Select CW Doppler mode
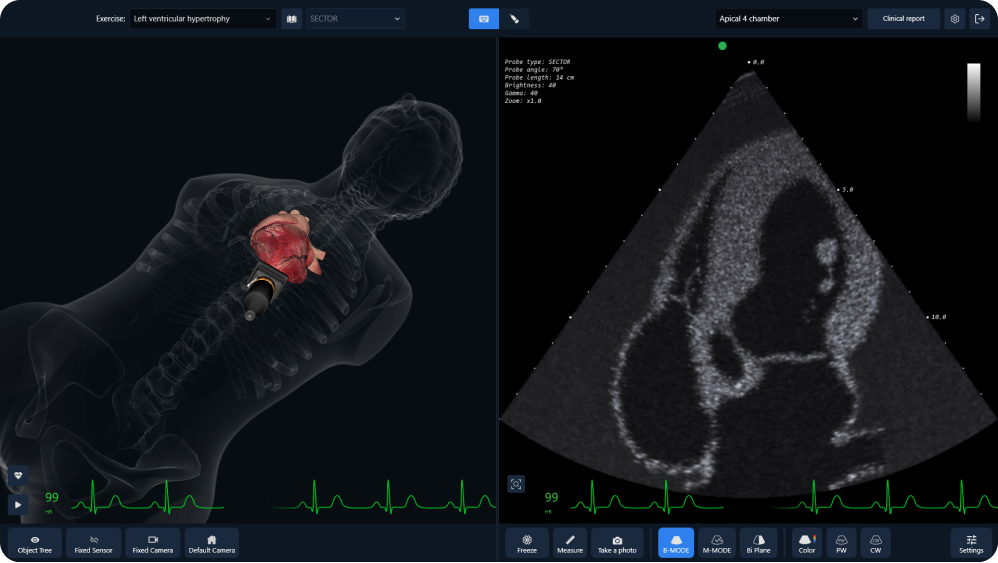 [x=875, y=543]
